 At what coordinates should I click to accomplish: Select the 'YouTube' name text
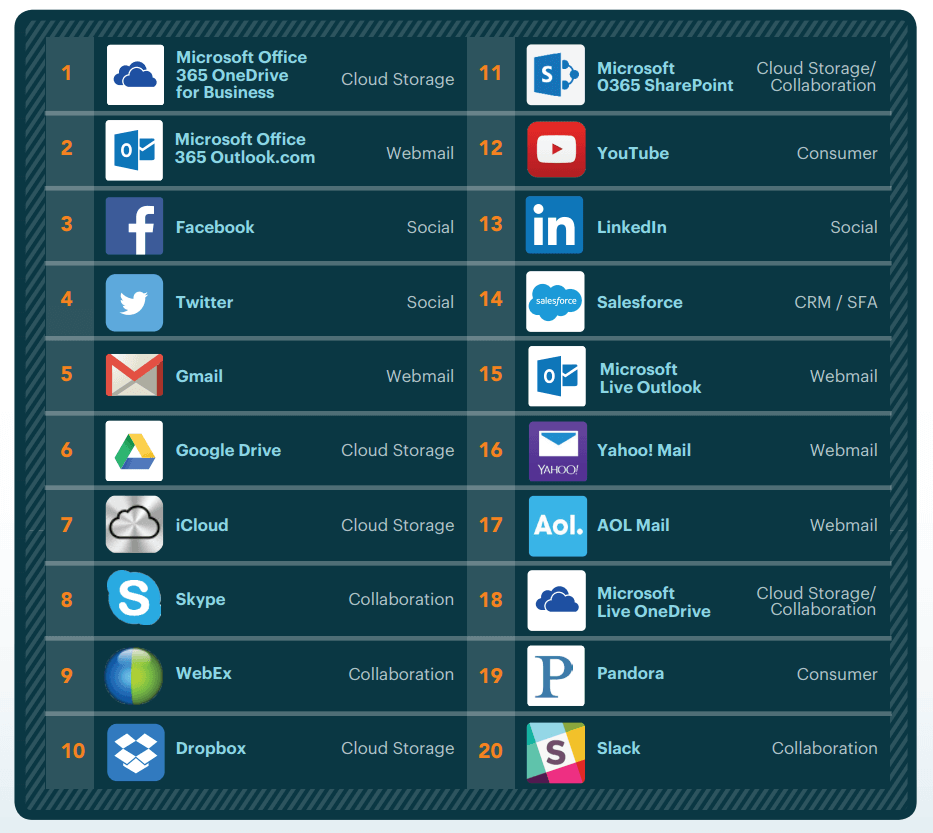point(633,154)
